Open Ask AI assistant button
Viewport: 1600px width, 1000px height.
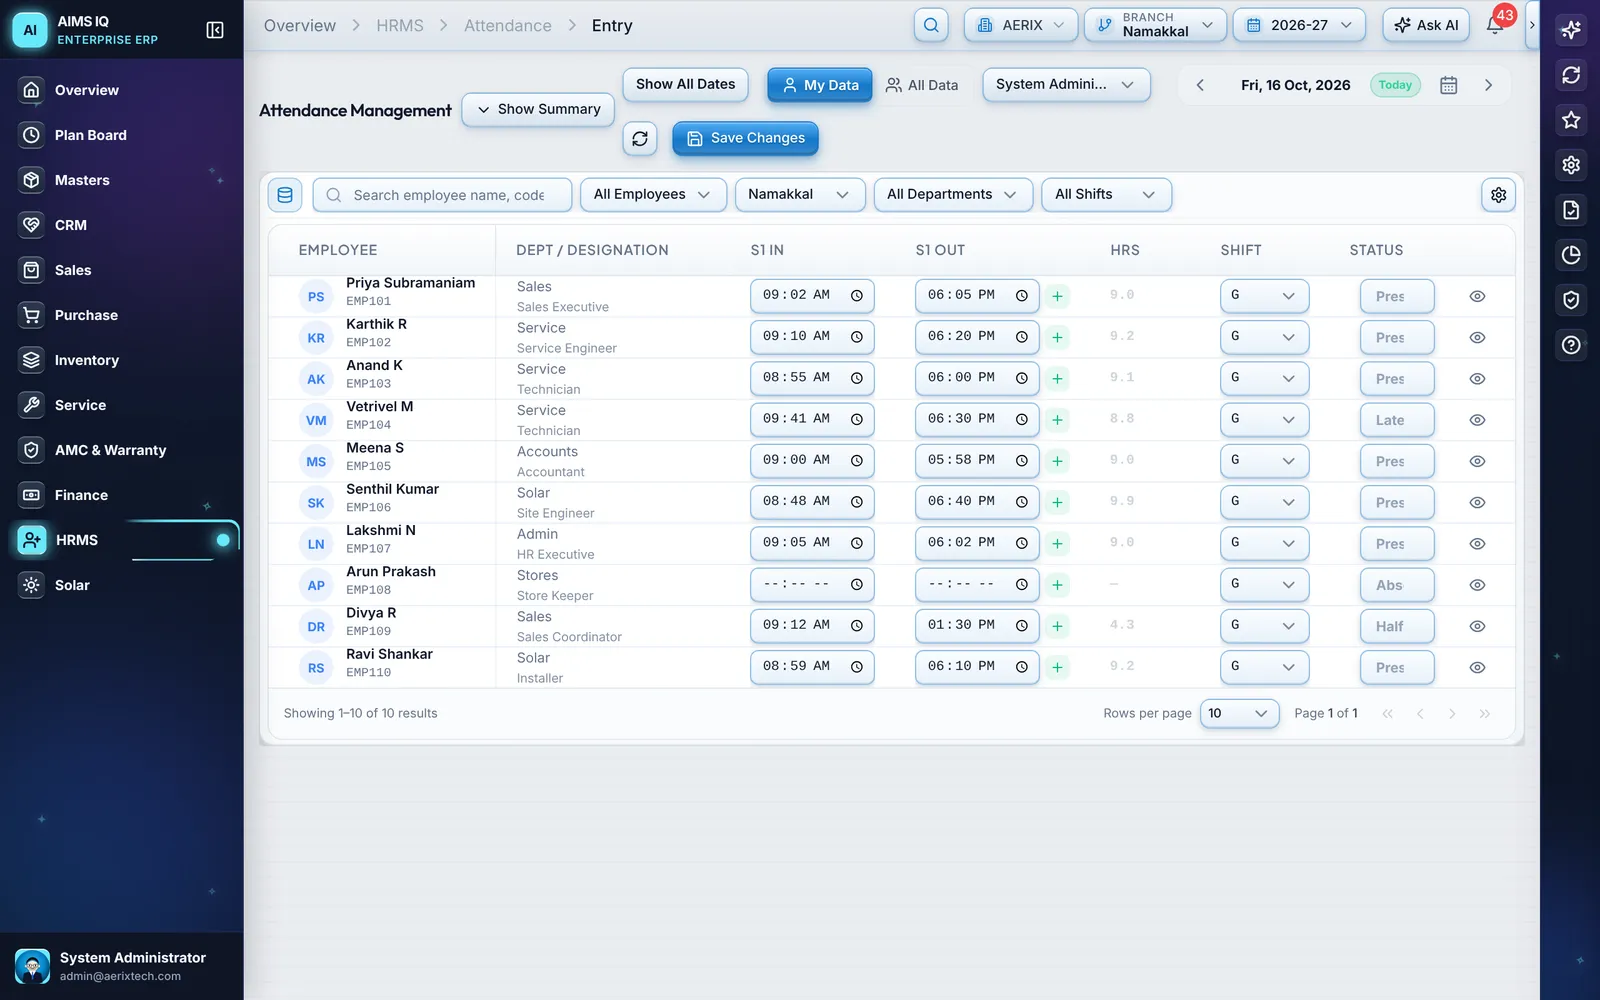point(1426,25)
